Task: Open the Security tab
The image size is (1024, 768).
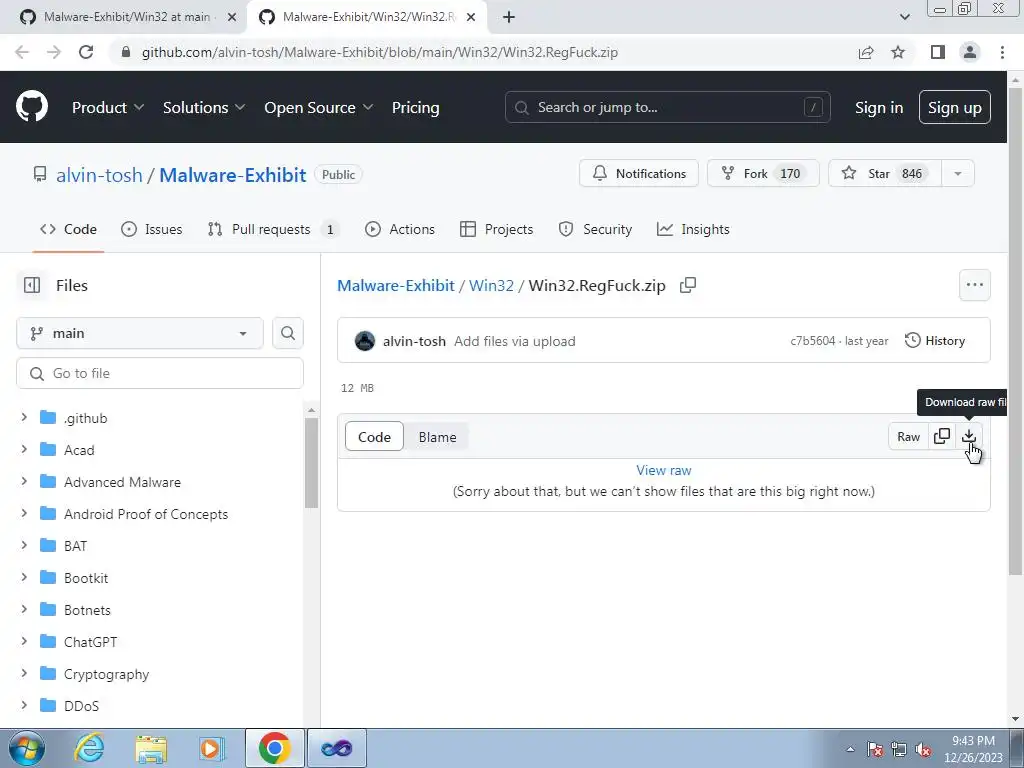Action: click(x=595, y=229)
